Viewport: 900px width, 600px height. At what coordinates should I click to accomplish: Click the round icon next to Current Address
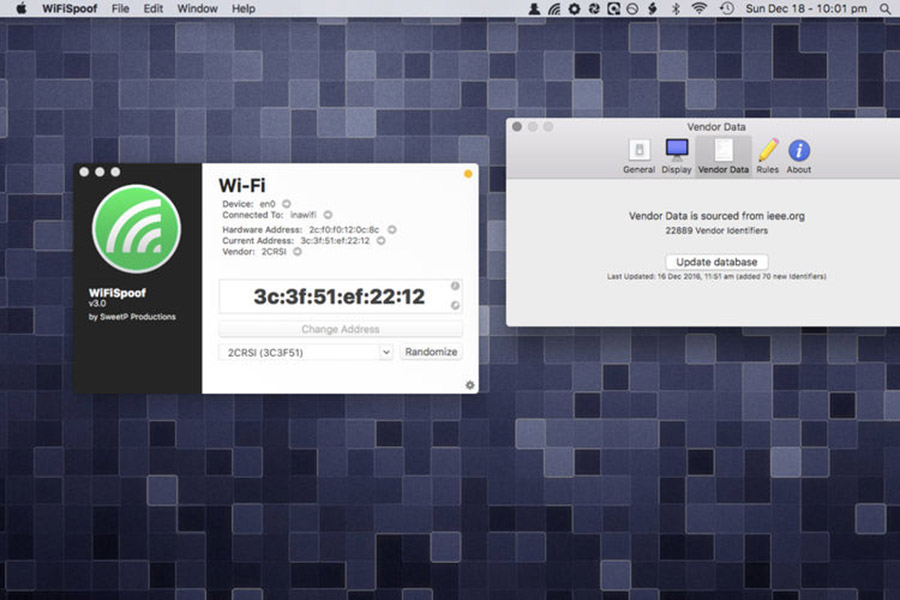point(381,241)
